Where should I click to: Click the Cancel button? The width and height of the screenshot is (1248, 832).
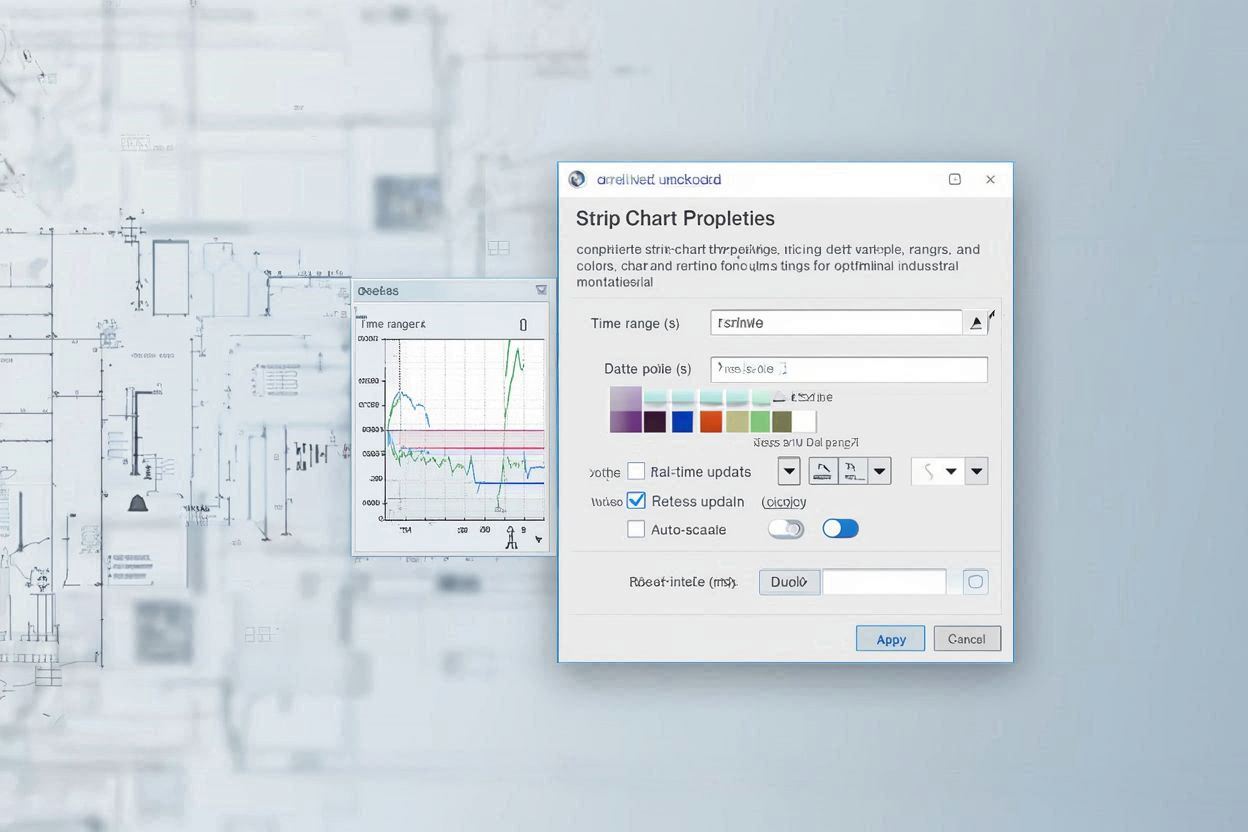tap(967, 639)
